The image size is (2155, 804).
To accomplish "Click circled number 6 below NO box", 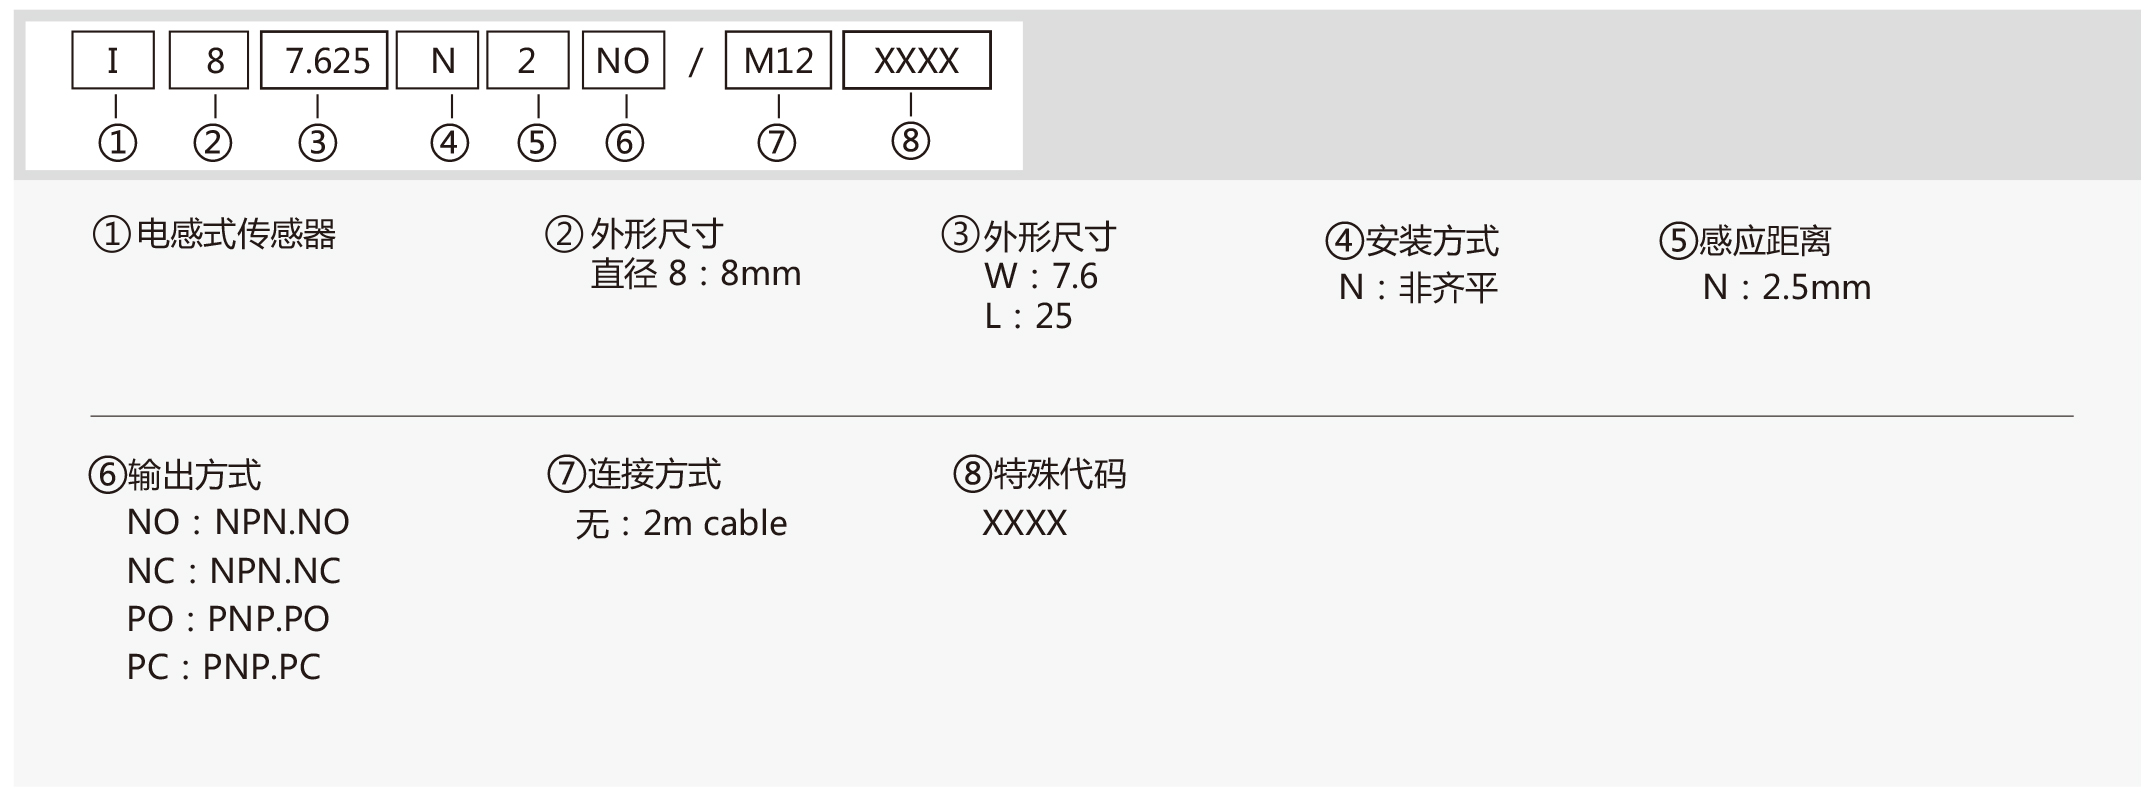I will pyautogui.click(x=624, y=143).
